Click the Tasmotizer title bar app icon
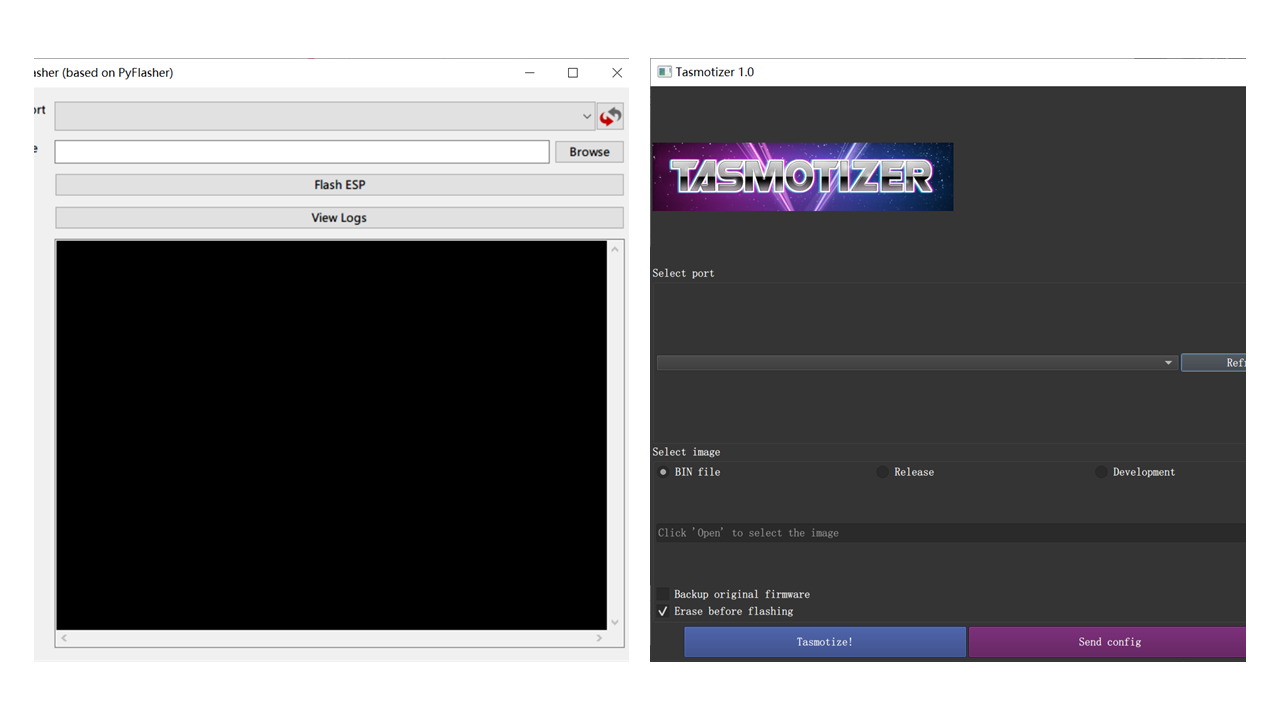1280x720 pixels. tap(664, 72)
